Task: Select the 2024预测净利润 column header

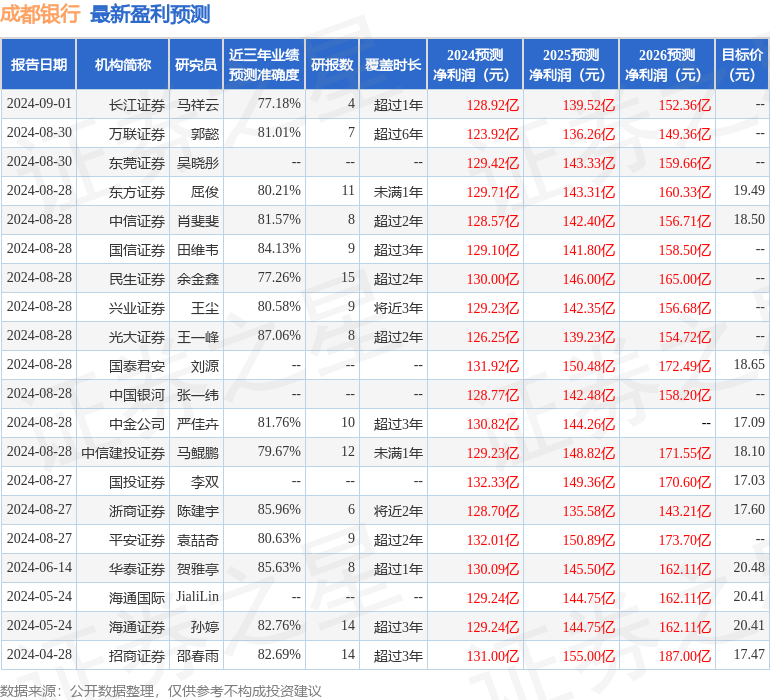Action: click(475, 64)
